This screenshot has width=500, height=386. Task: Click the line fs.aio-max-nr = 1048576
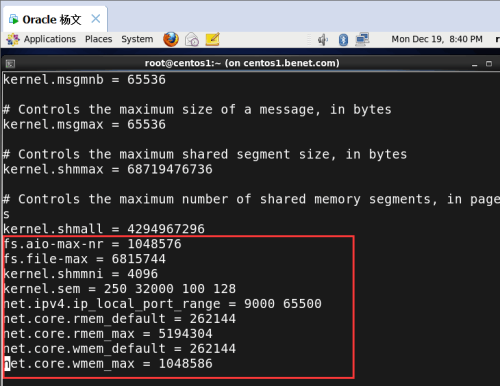point(92,244)
